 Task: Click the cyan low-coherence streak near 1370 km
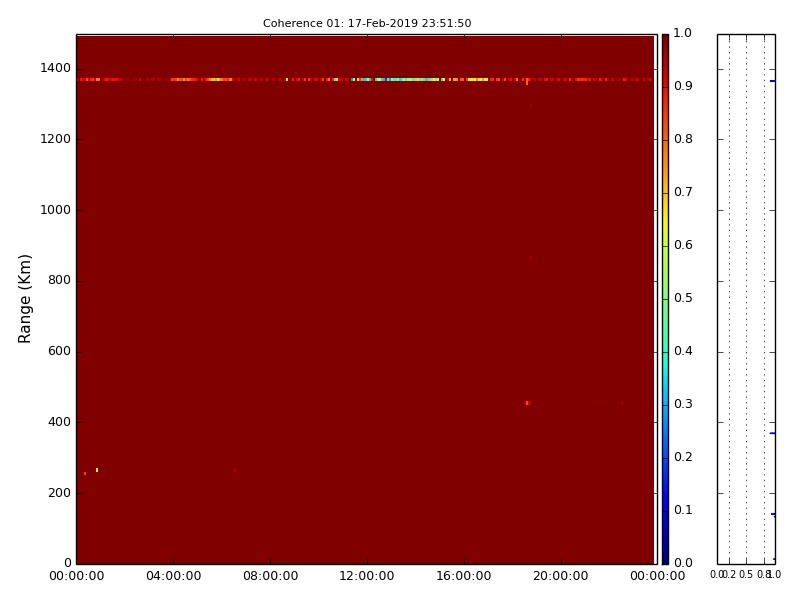click(x=413, y=80)
